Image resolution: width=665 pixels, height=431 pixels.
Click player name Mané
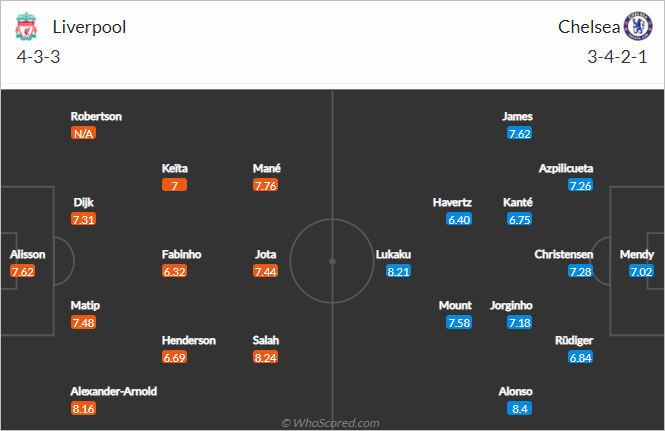coord(267,168)
